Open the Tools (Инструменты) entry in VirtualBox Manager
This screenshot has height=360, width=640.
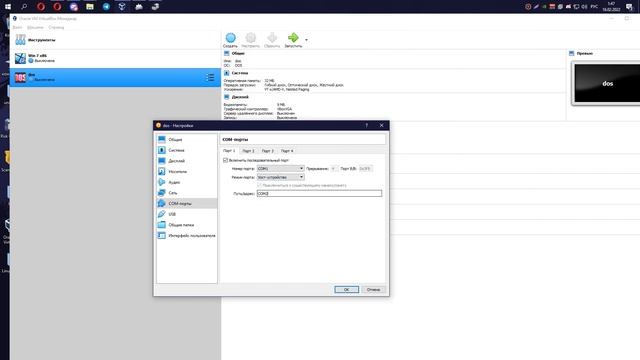coord(115,40)
